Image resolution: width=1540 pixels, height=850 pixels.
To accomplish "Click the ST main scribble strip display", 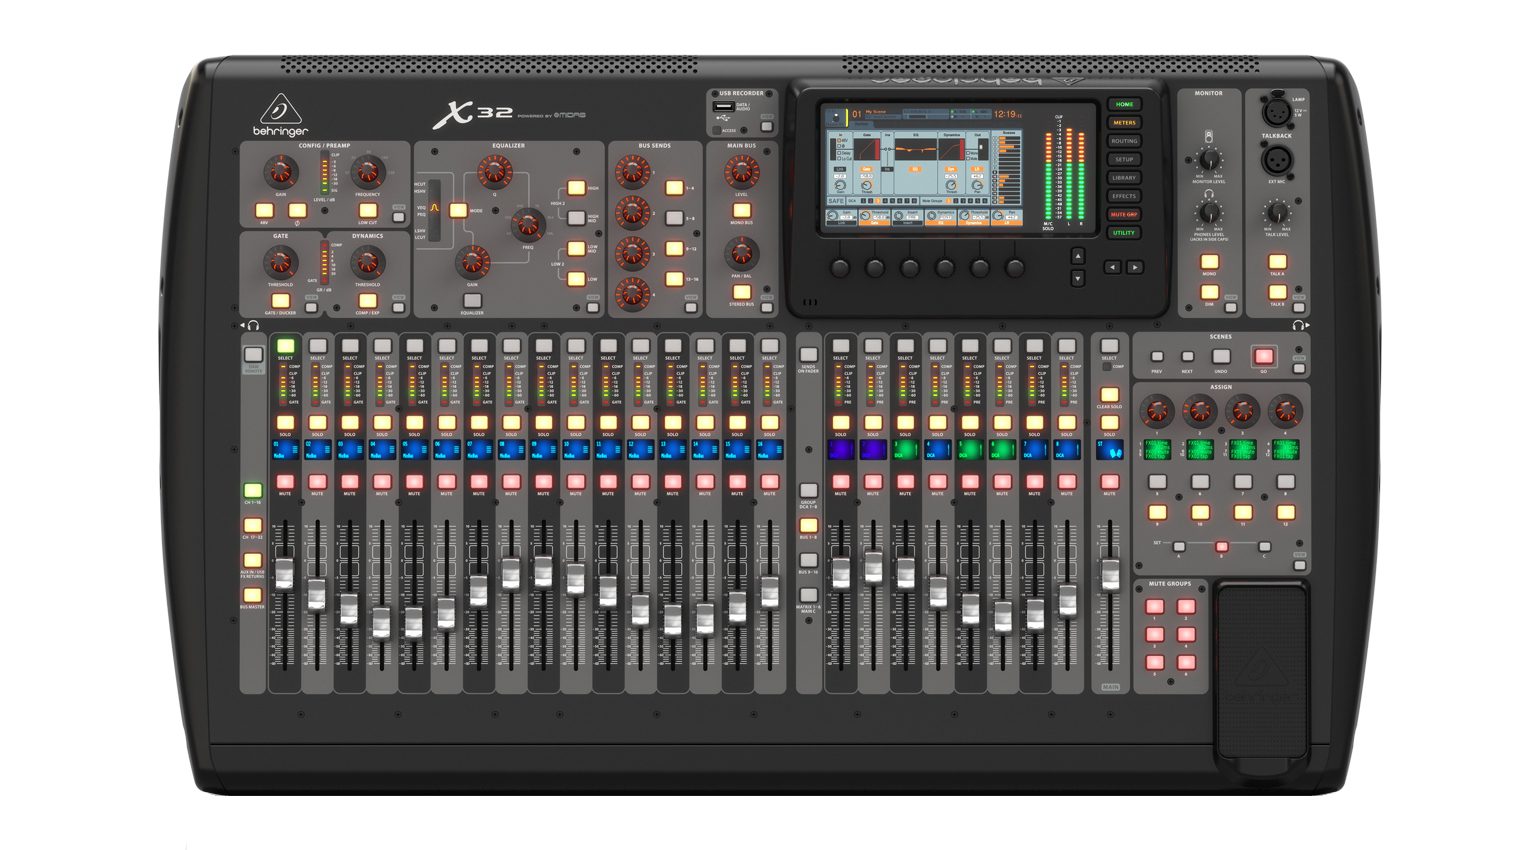I will coord(1109,450).
